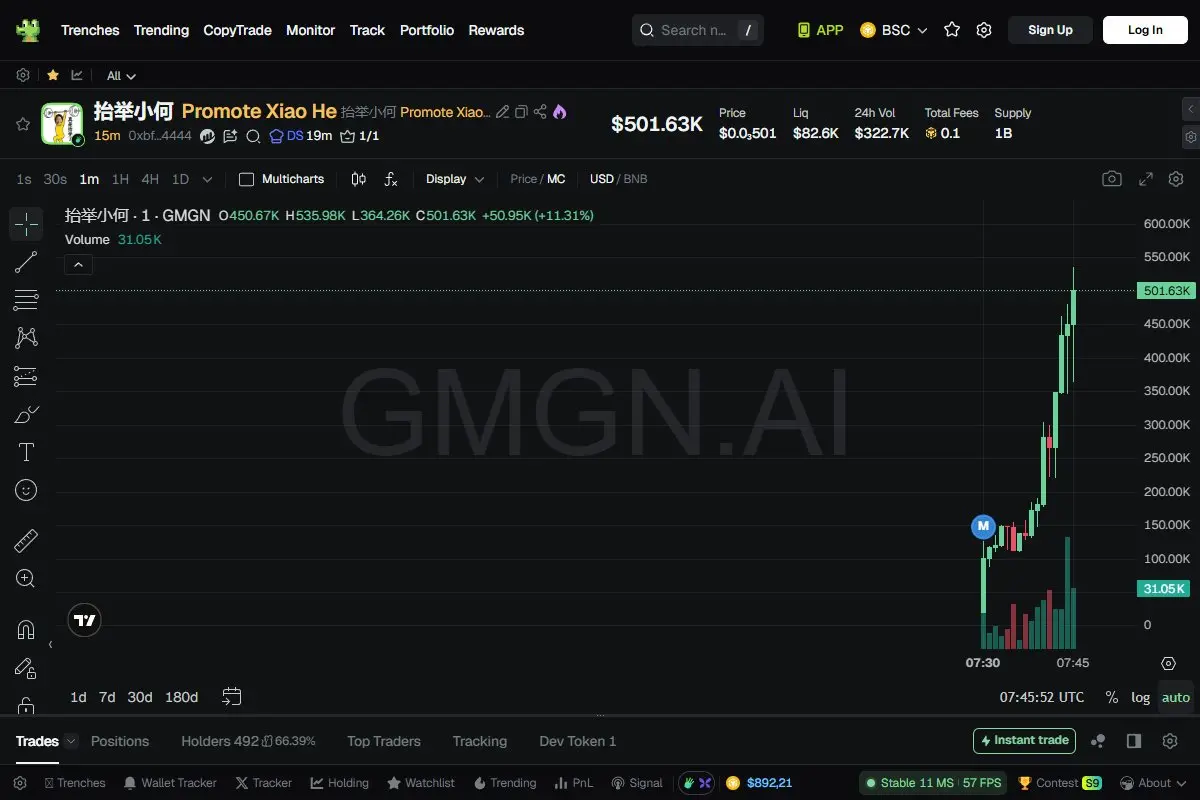Open watchlist star in top navigation
The width and height of the screenshot is (1200, 800).
[x=952, y=30]
